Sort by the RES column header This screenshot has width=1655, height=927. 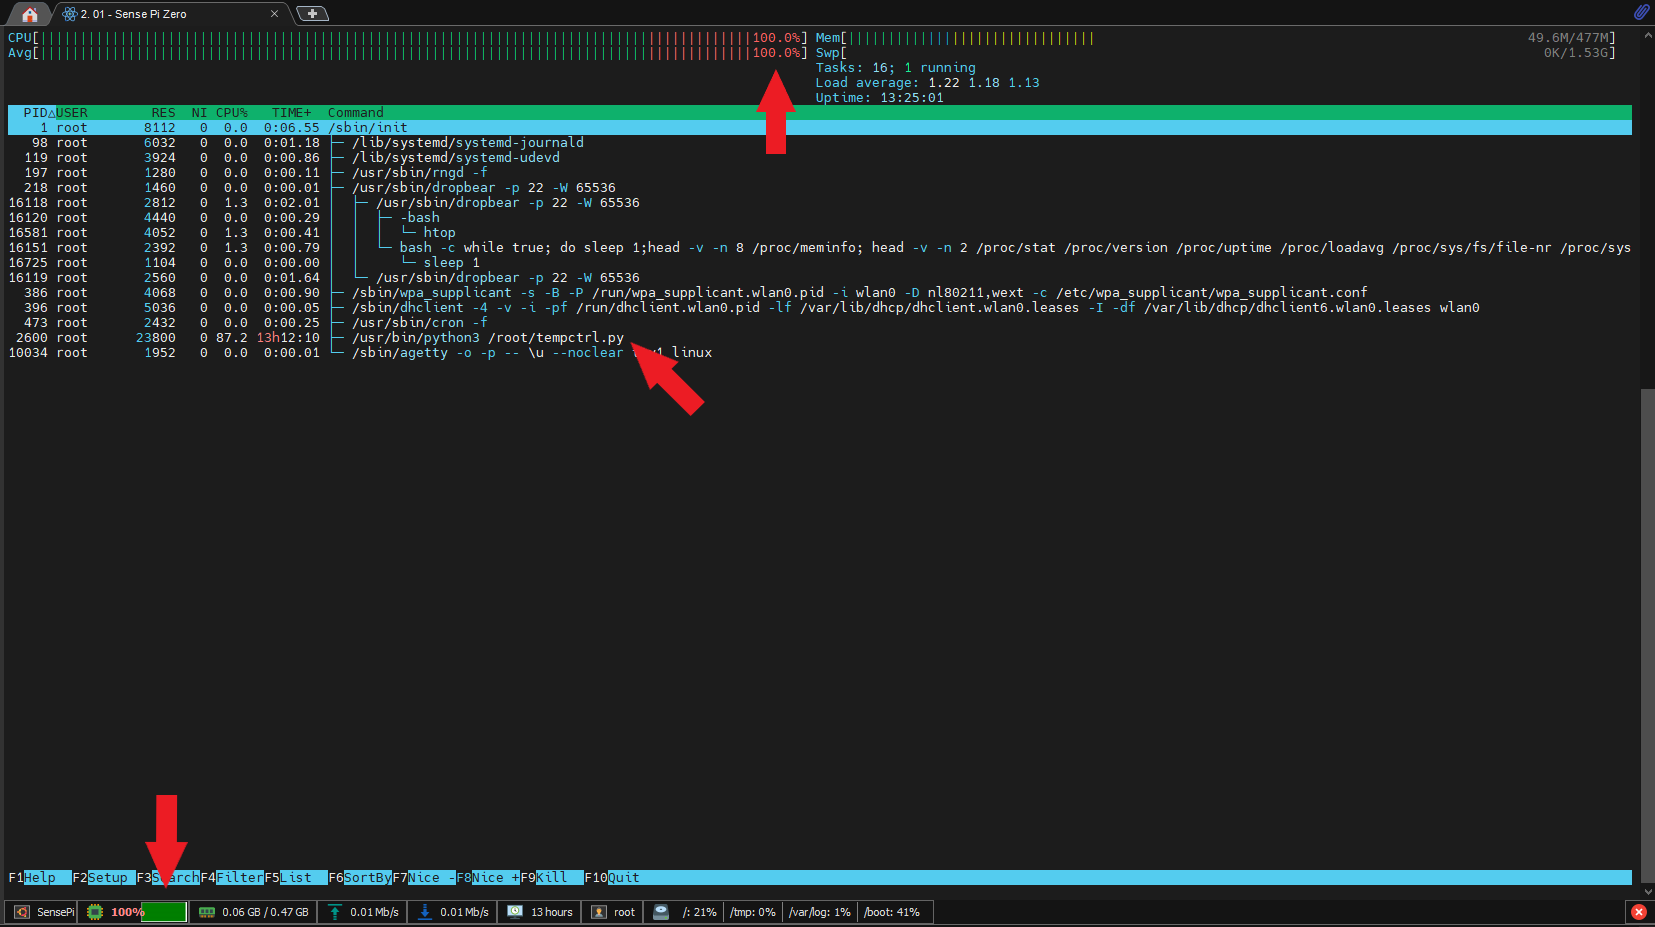click(163, 113)
